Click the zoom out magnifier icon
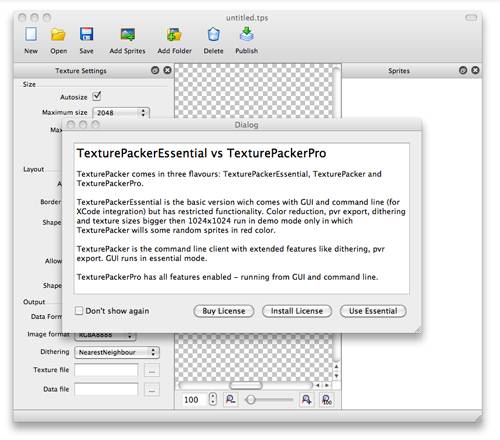This screenshot has height=440, width=500. (x=230, y=399)
